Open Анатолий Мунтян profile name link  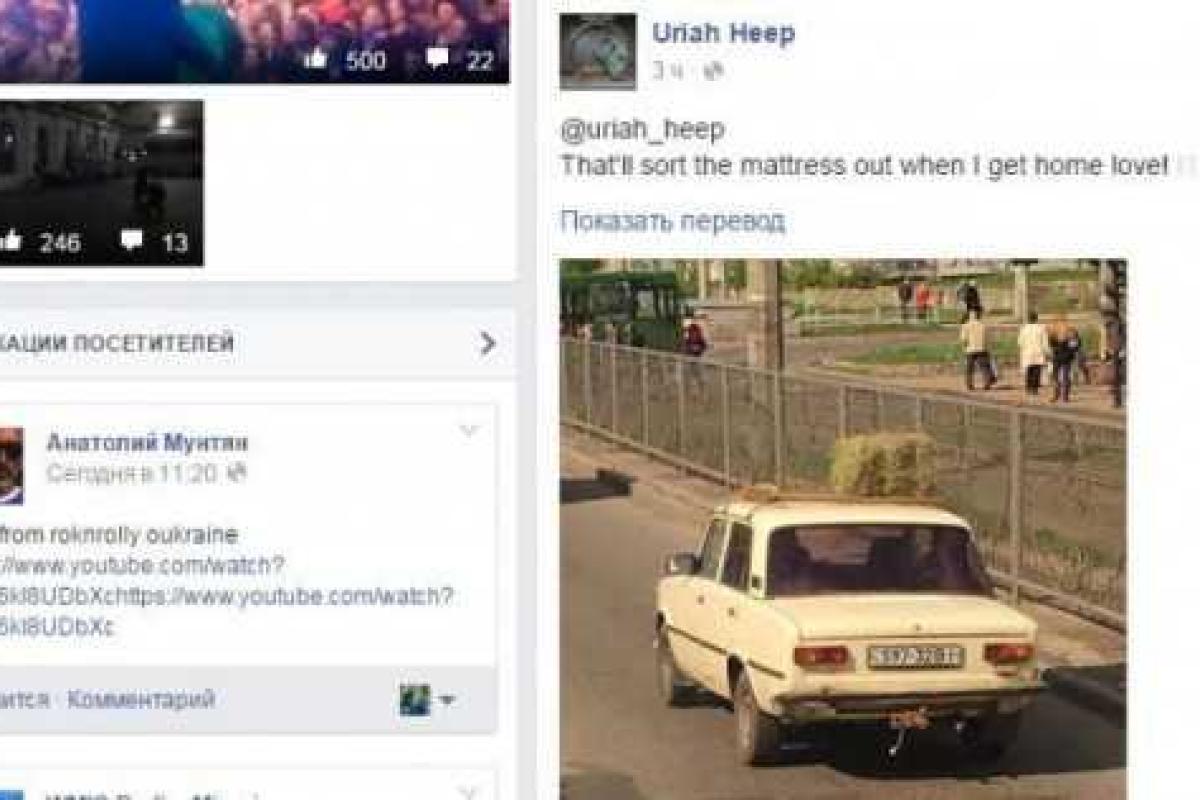point(147,442)
